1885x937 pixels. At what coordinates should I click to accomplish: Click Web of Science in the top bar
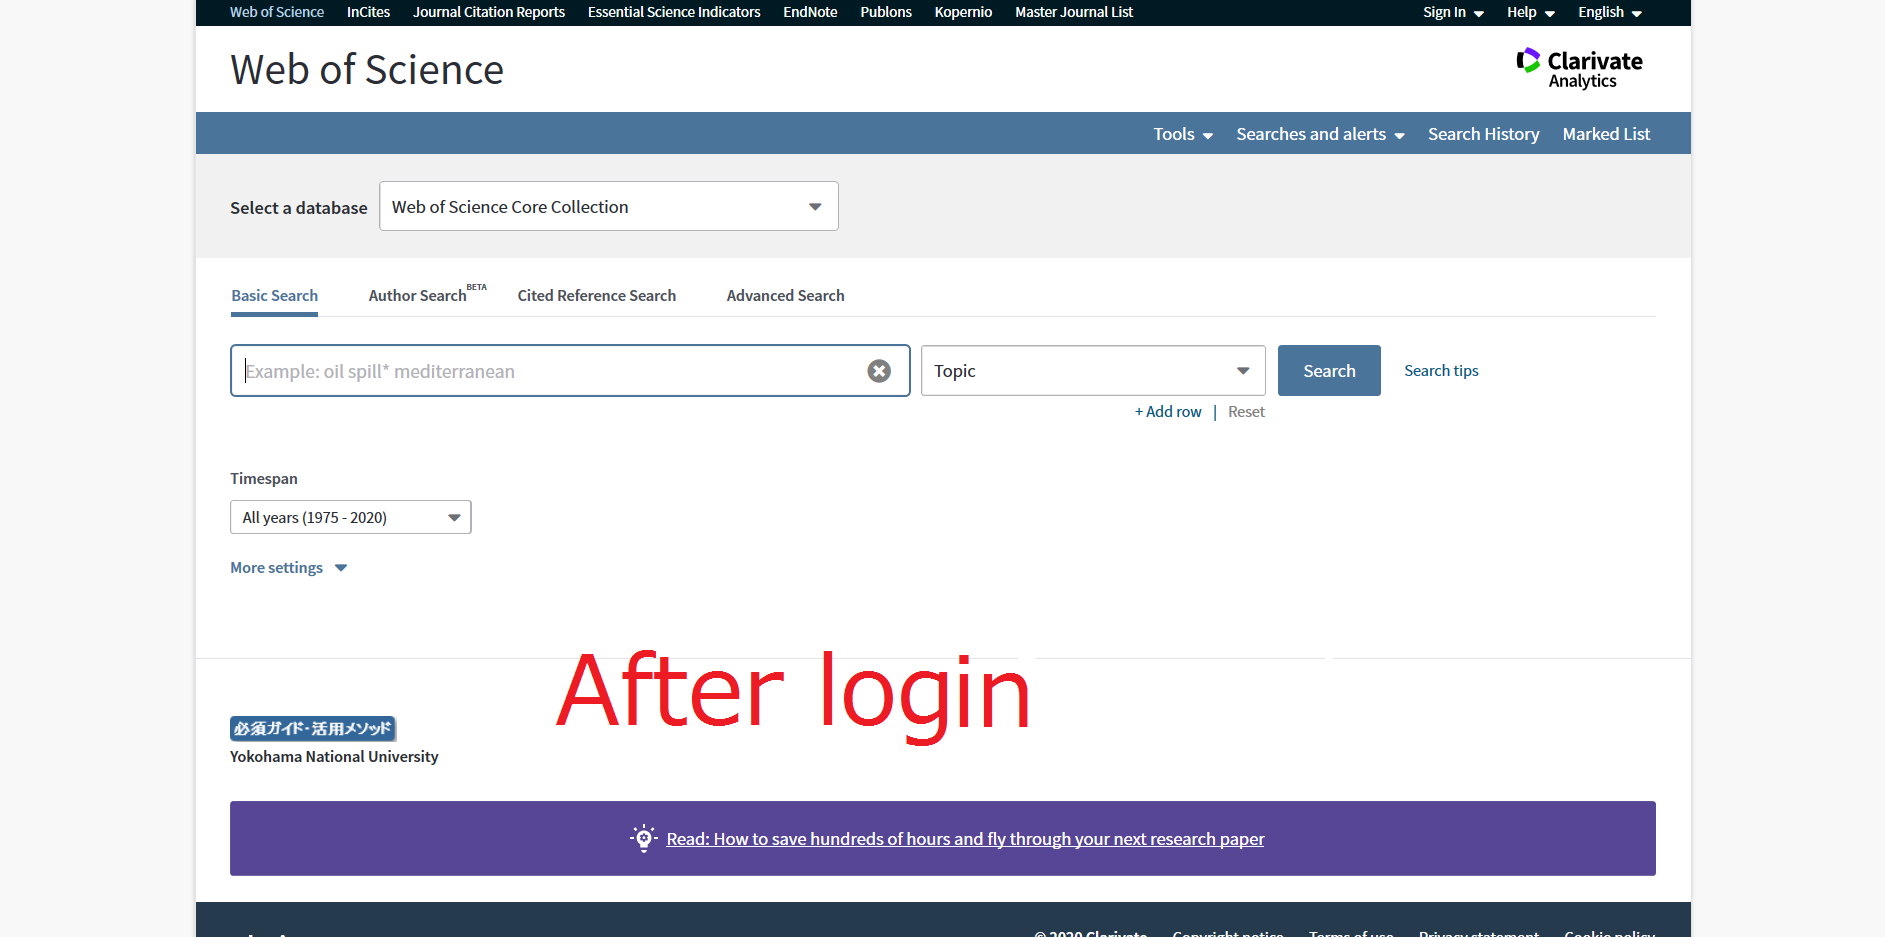pyautogui.click(x=277, y=12)
